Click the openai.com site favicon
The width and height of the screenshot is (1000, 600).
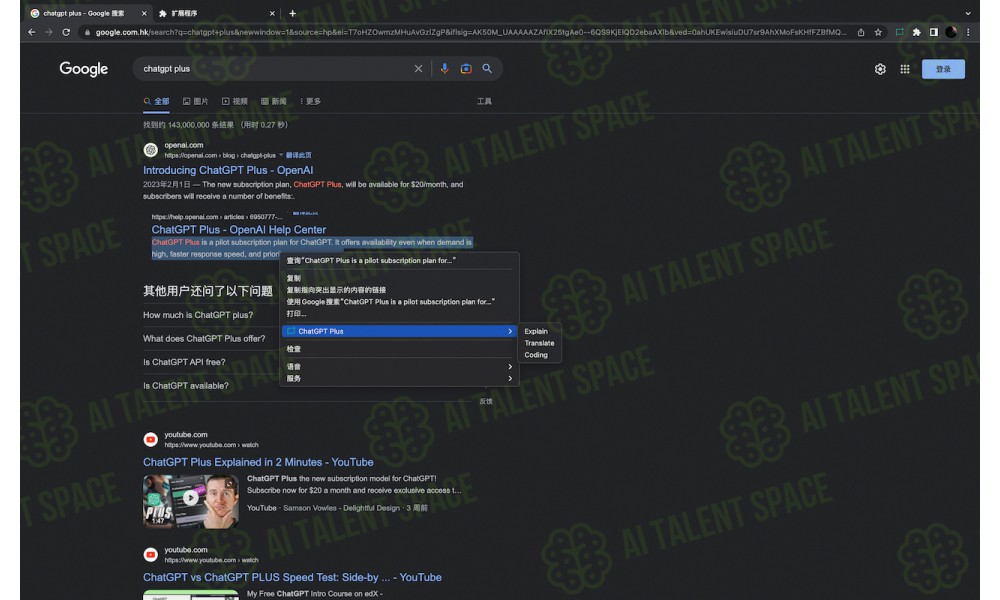(x=151, y=150)
